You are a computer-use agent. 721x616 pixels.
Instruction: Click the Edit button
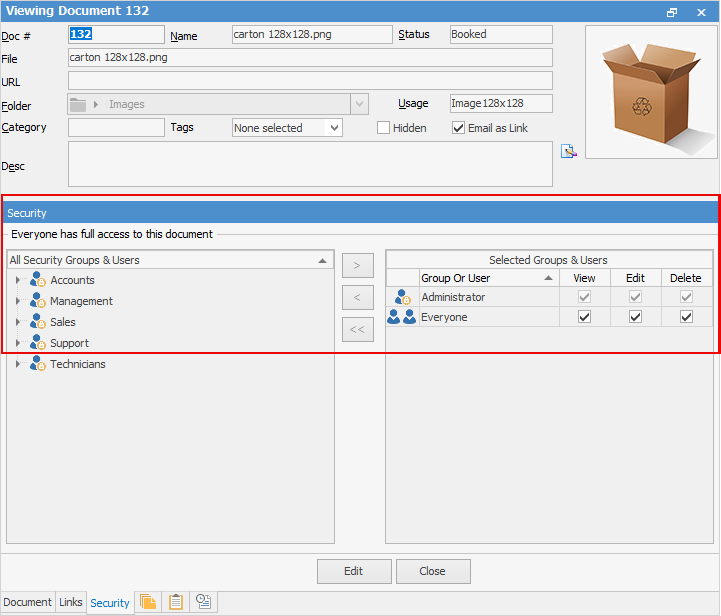coord(353,571)
